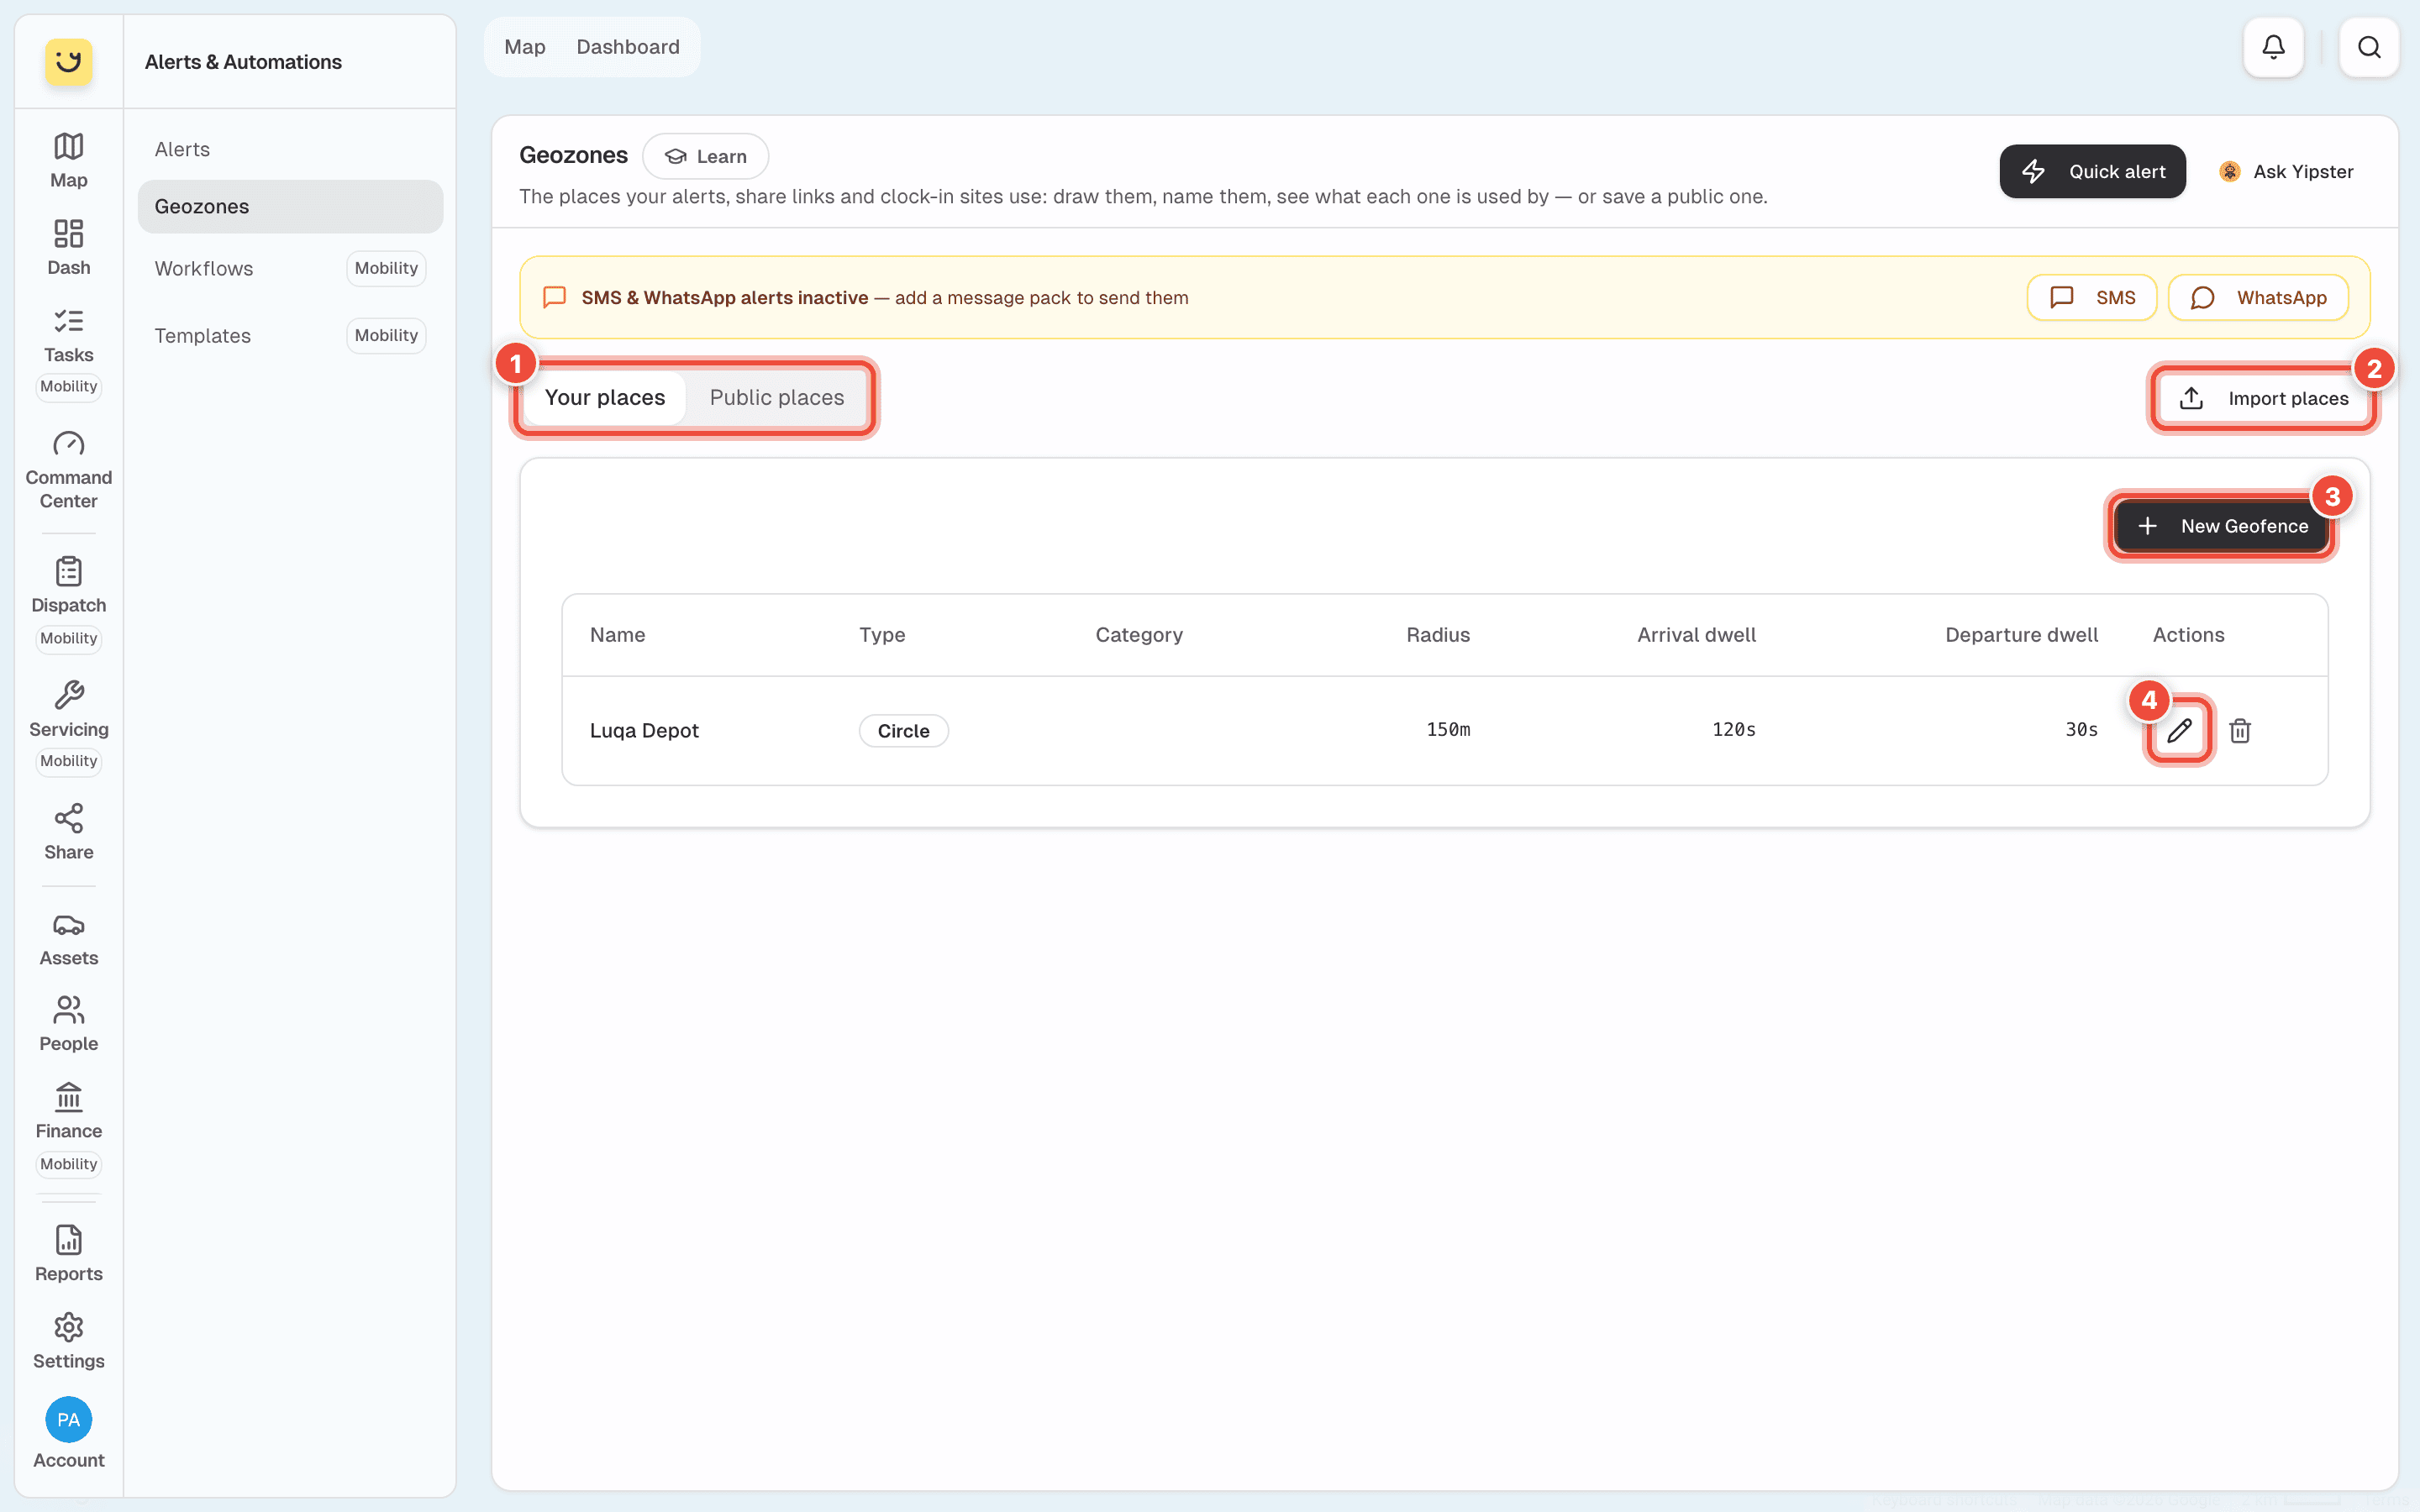2420x1512 pixels.
Task: Go to Dash in the sidebar
Action: pyautogui.click(x=68, y=247)
